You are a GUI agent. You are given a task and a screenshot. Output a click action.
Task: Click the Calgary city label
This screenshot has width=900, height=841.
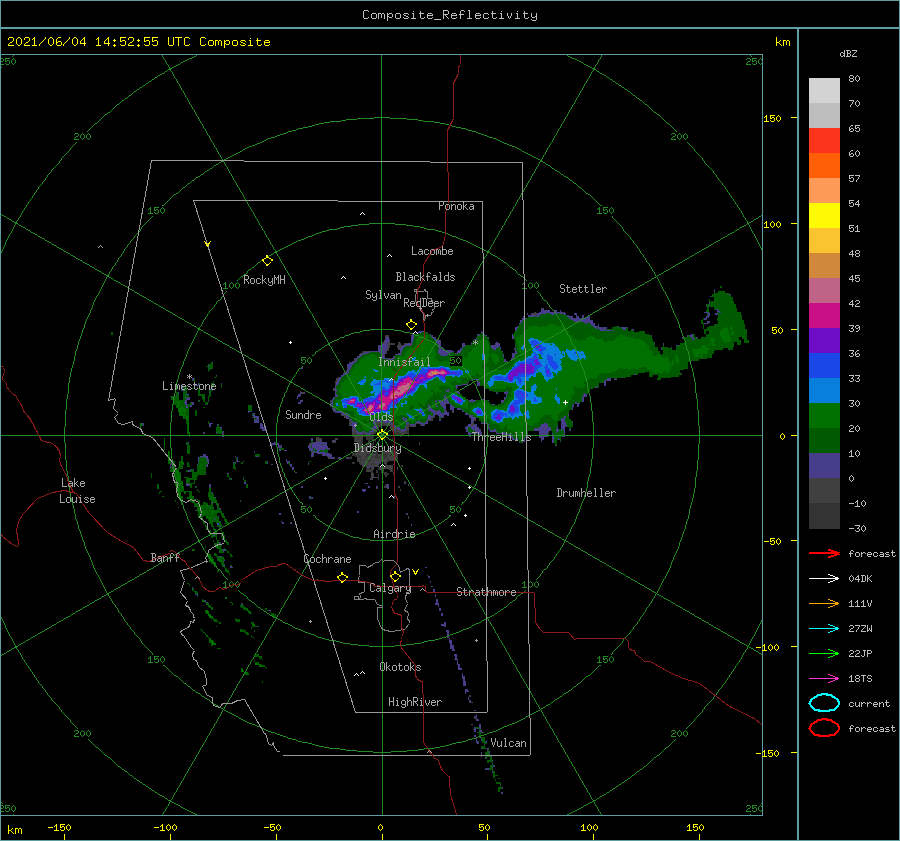390,588
